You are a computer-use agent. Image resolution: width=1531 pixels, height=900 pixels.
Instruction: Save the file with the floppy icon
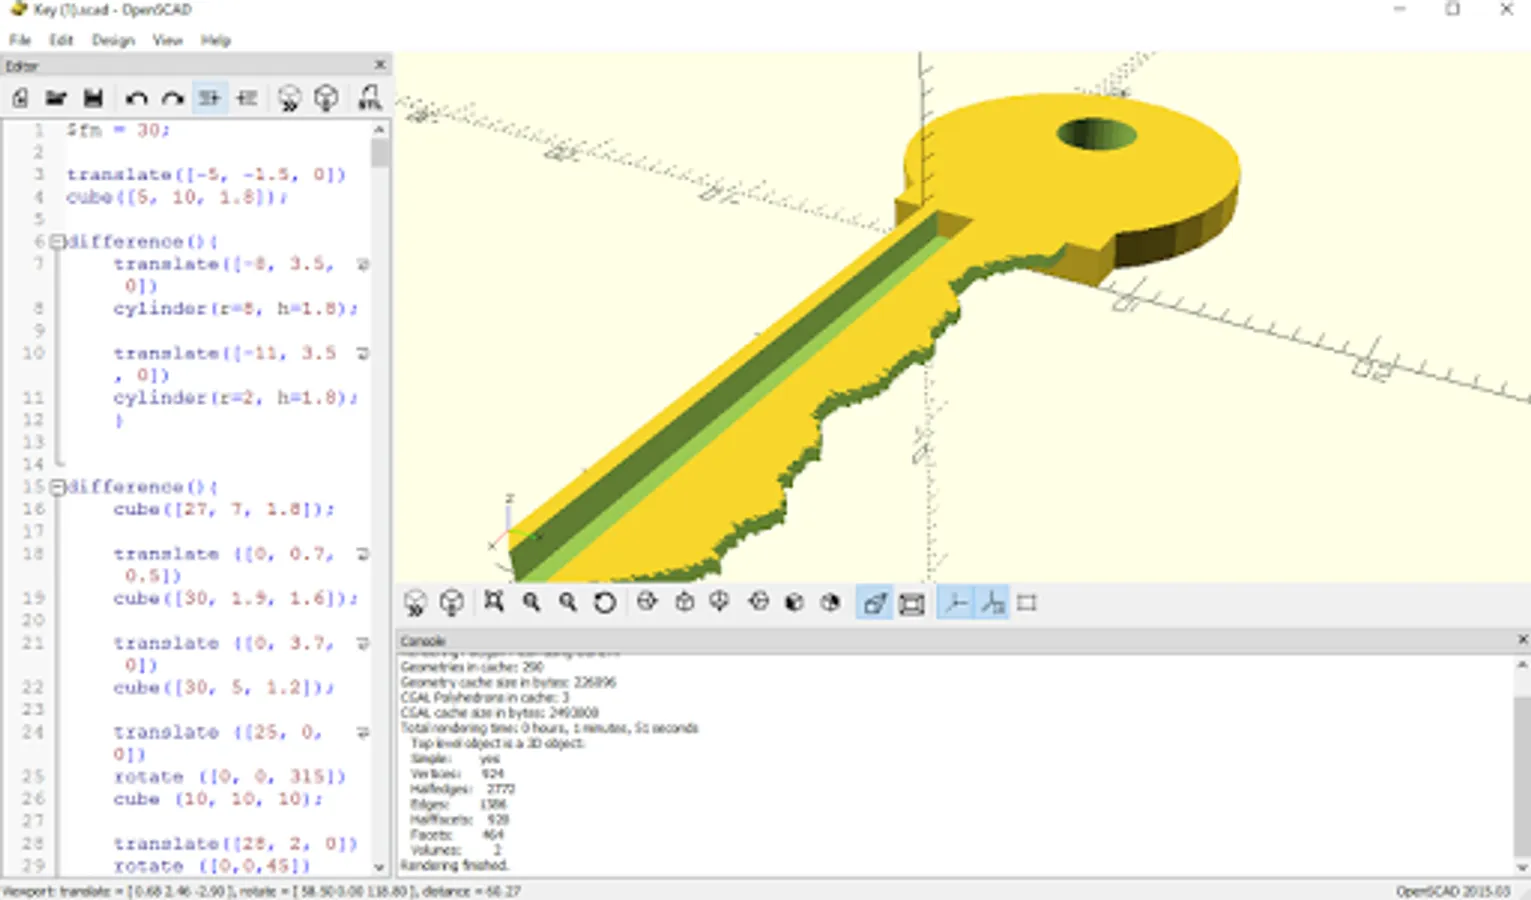point(93,98)
